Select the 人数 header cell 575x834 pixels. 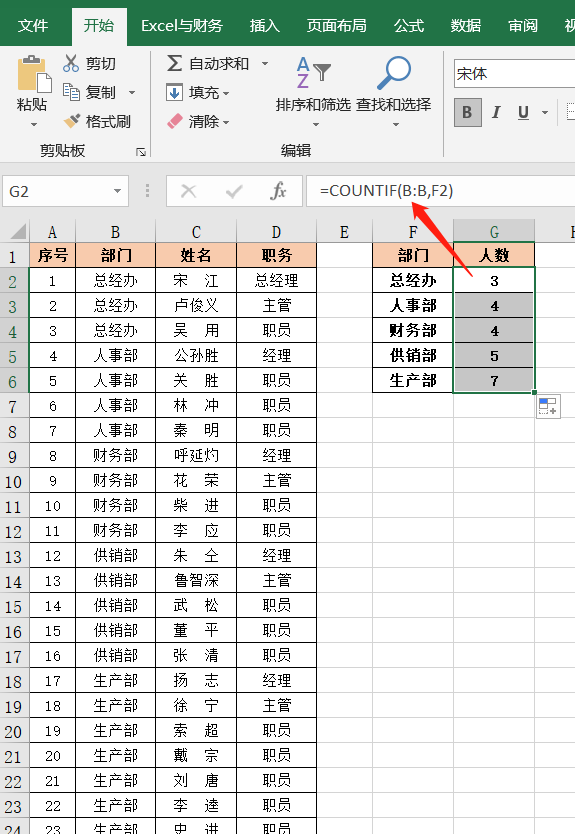coord(494,256)
